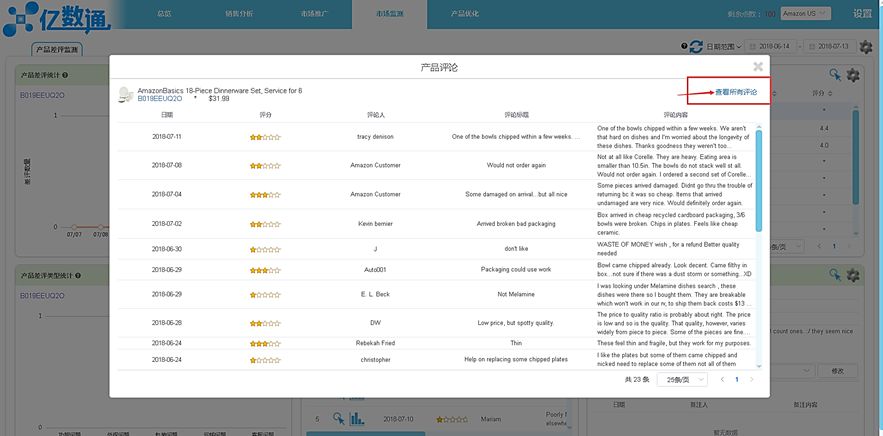
Task: Go to next page in dialog pagination
Action: 751,380
